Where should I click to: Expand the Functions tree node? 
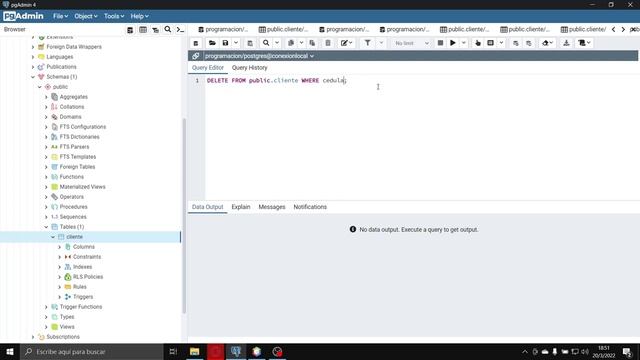coord(46,177)
